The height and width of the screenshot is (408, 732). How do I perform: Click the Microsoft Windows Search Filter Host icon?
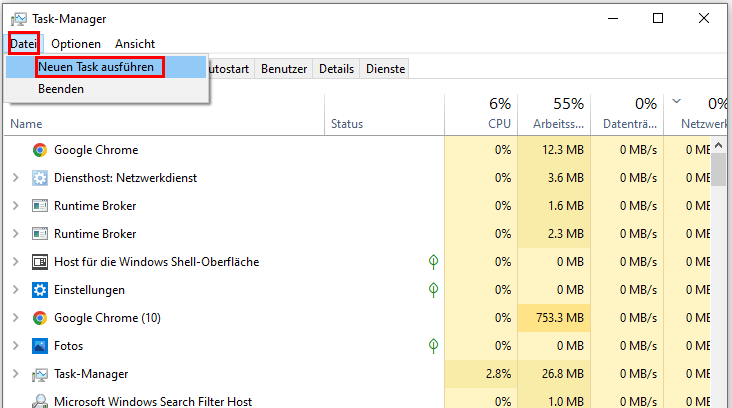(40, 401)
